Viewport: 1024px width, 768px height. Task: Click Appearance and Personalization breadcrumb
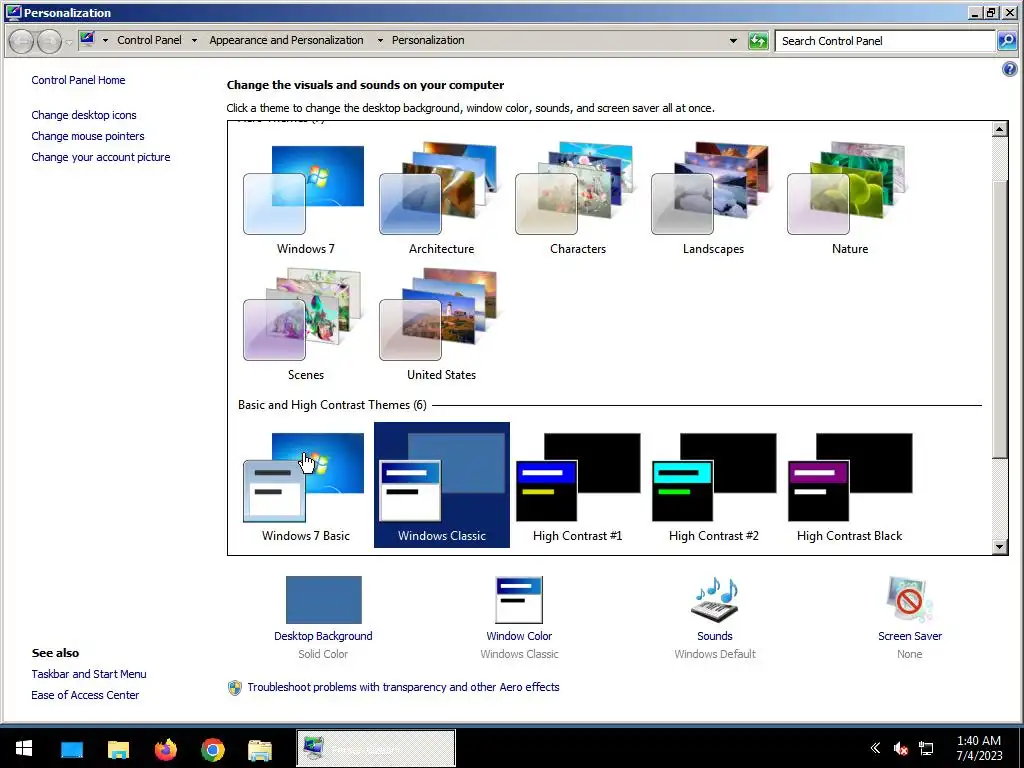(x=286, y=40)
